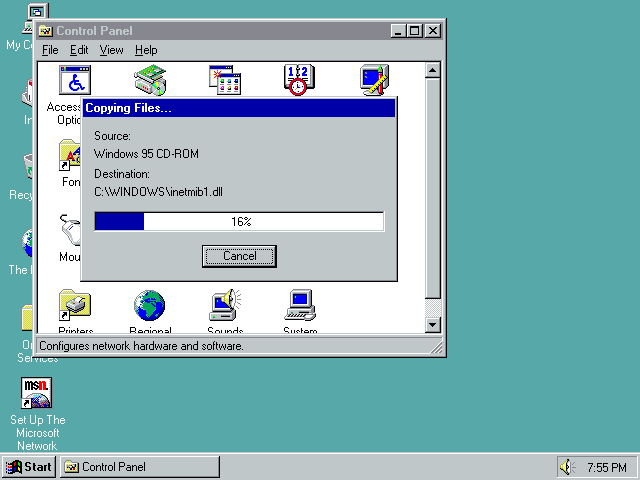The height and width of the screenshot is (480, 640).
Task: Click the destination path C:\WINDOWS\inetmib1.dll
Action: 158,192
